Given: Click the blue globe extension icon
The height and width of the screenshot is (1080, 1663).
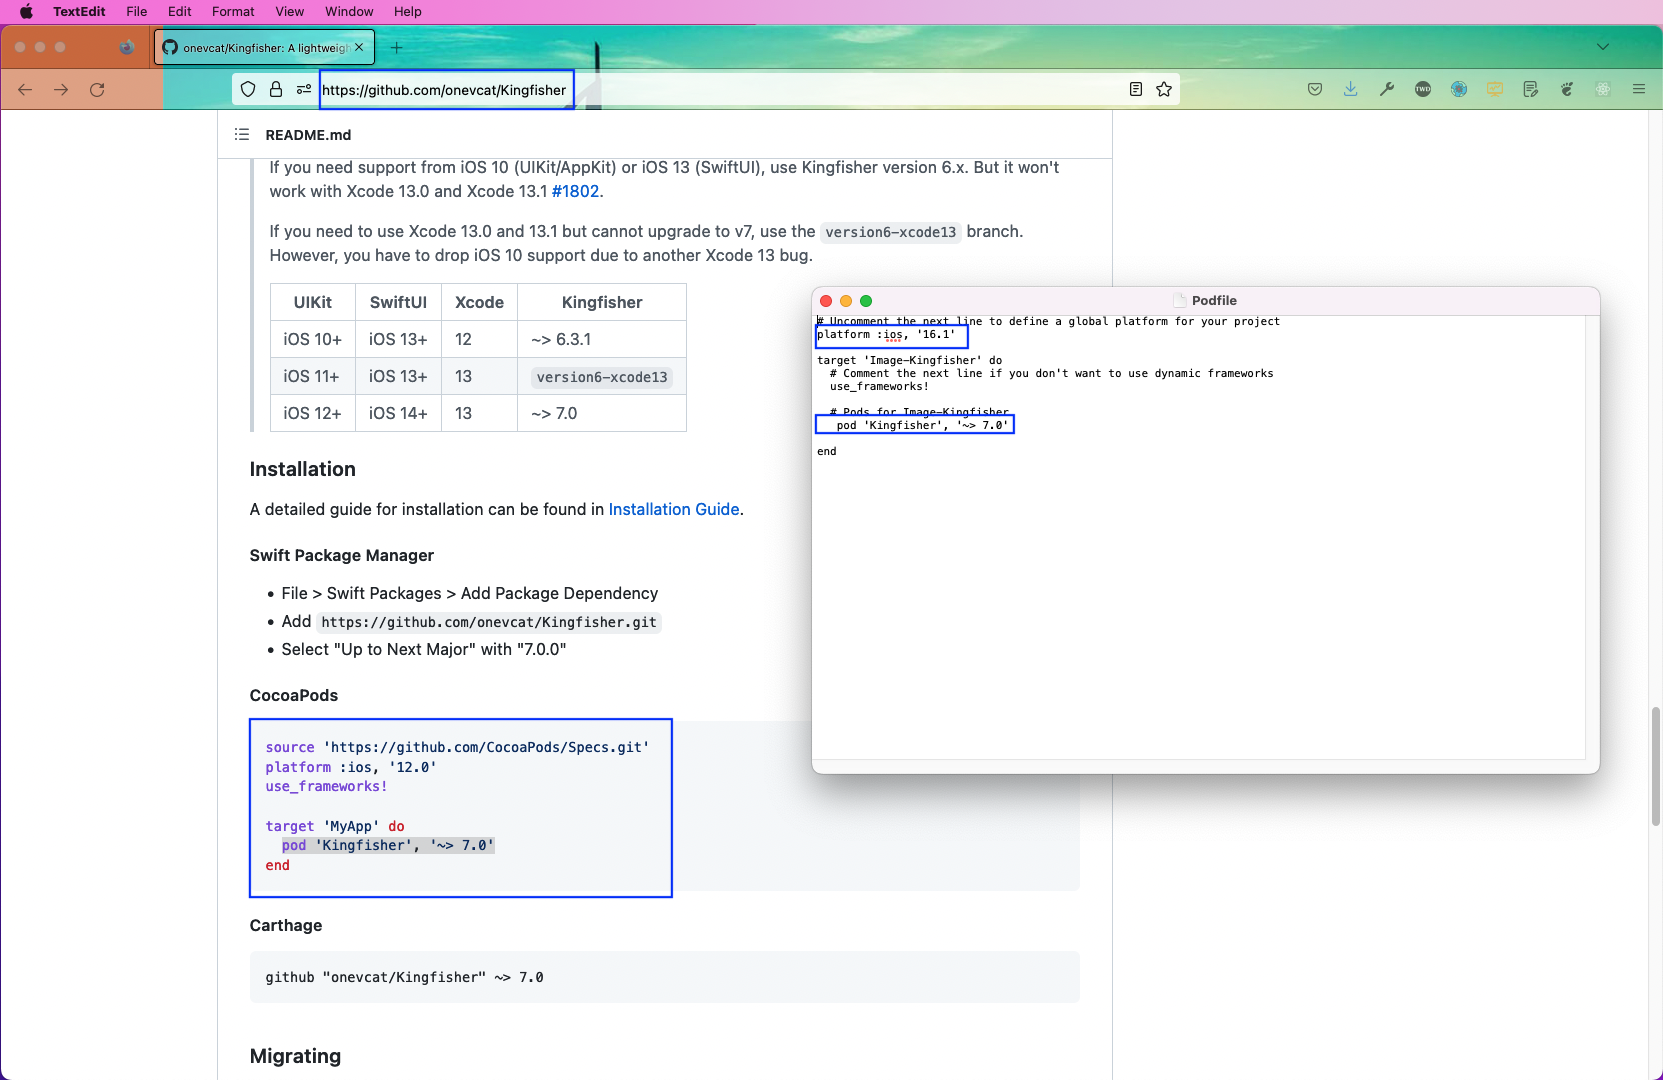Looking at the screenshot, I should [1459, 89].
